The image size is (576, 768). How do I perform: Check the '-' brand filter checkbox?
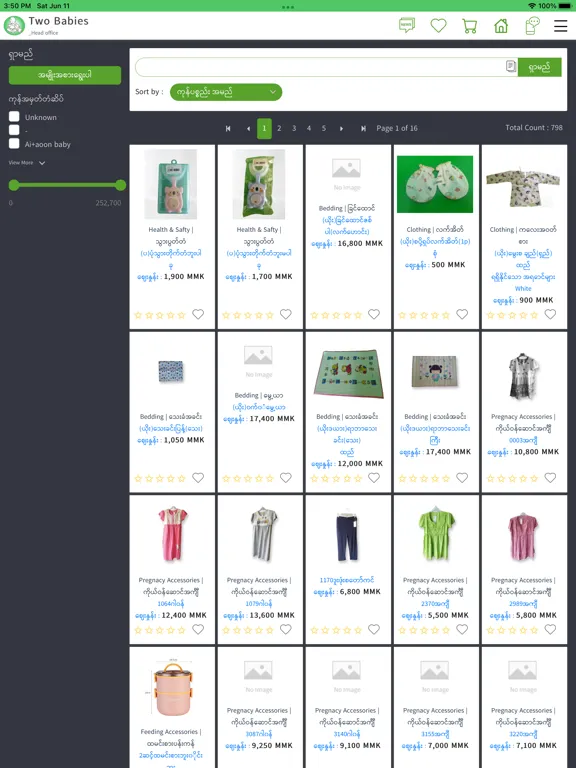click(x=14, y=130)
